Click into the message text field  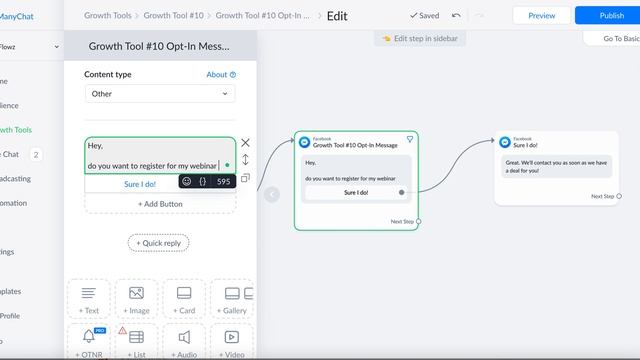[160, 156]
